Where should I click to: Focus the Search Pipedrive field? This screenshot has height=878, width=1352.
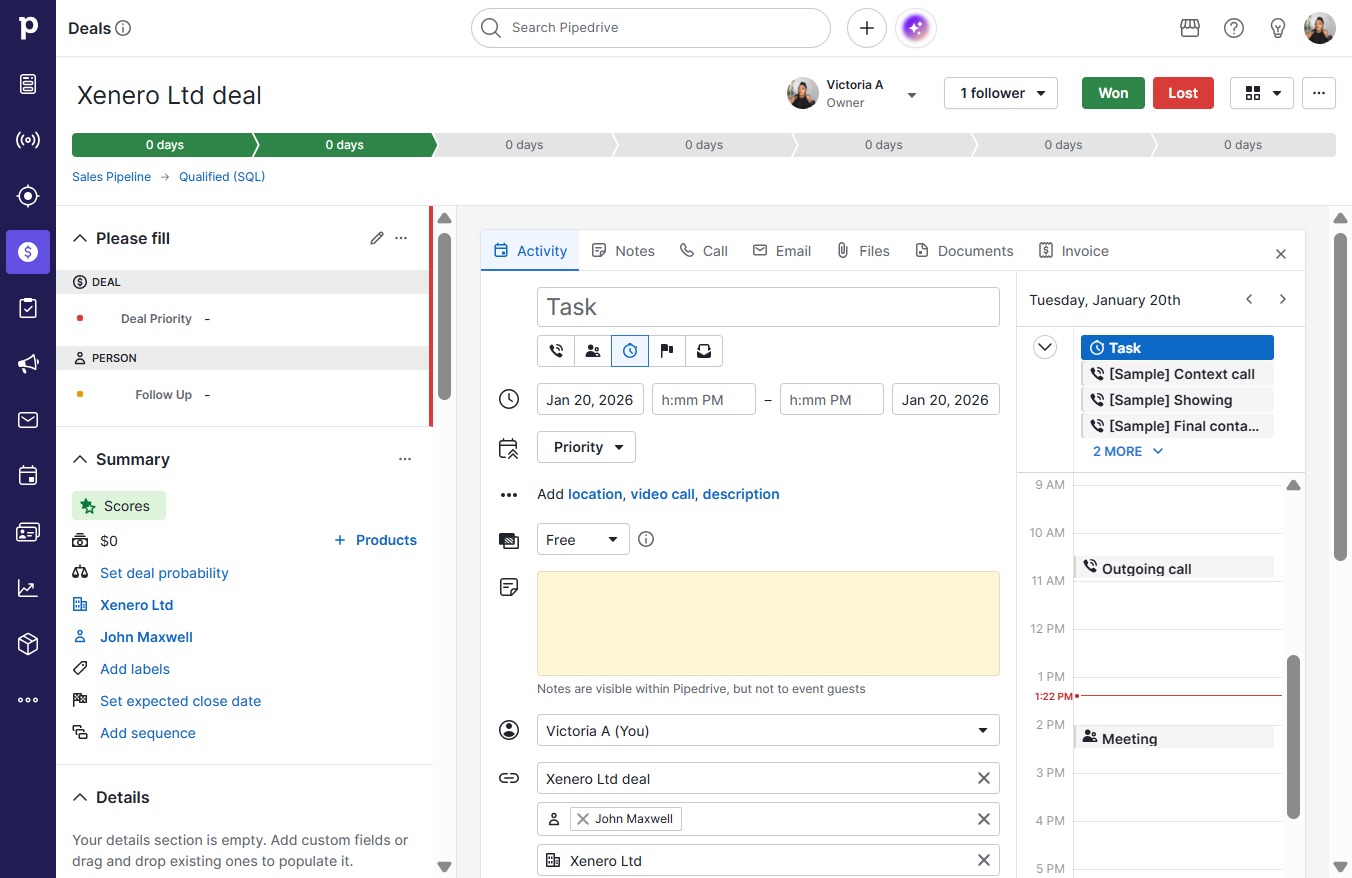(x=651, y=28)
